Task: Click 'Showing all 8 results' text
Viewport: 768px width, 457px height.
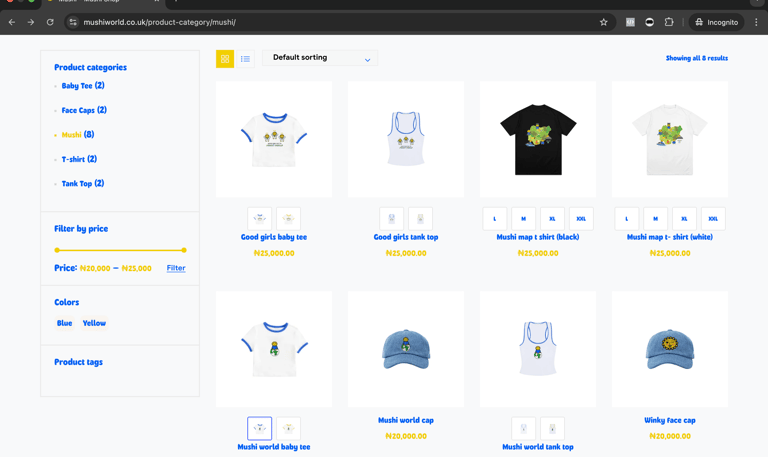Action: [x=696, y=58]
